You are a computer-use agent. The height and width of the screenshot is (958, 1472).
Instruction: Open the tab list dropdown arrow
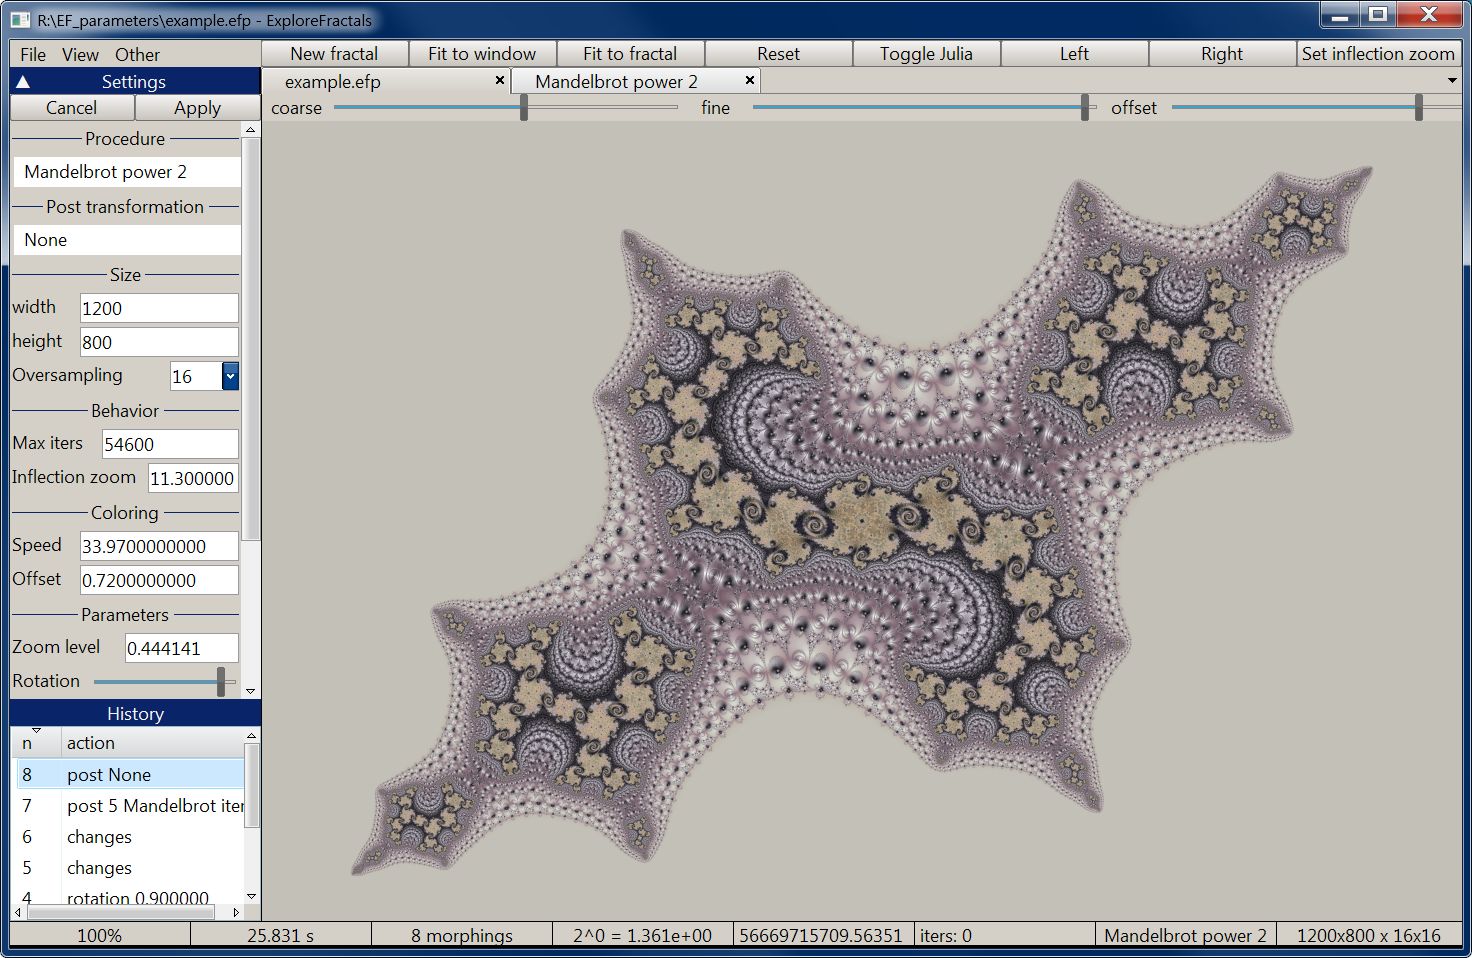pos(1452,80)
